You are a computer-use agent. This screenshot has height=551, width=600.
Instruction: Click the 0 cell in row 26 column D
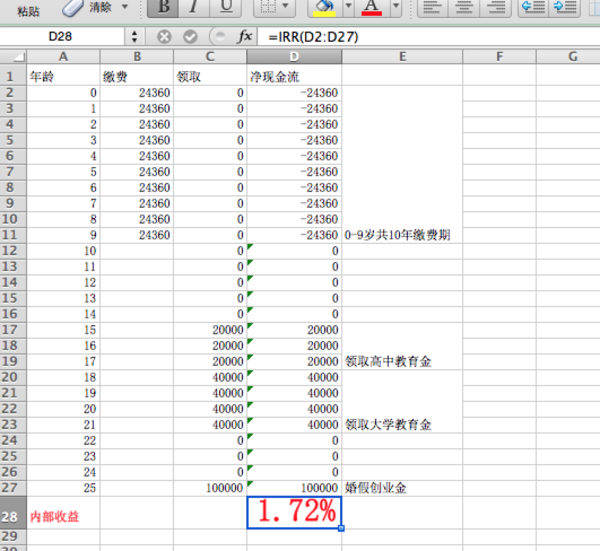click(294, 472)
